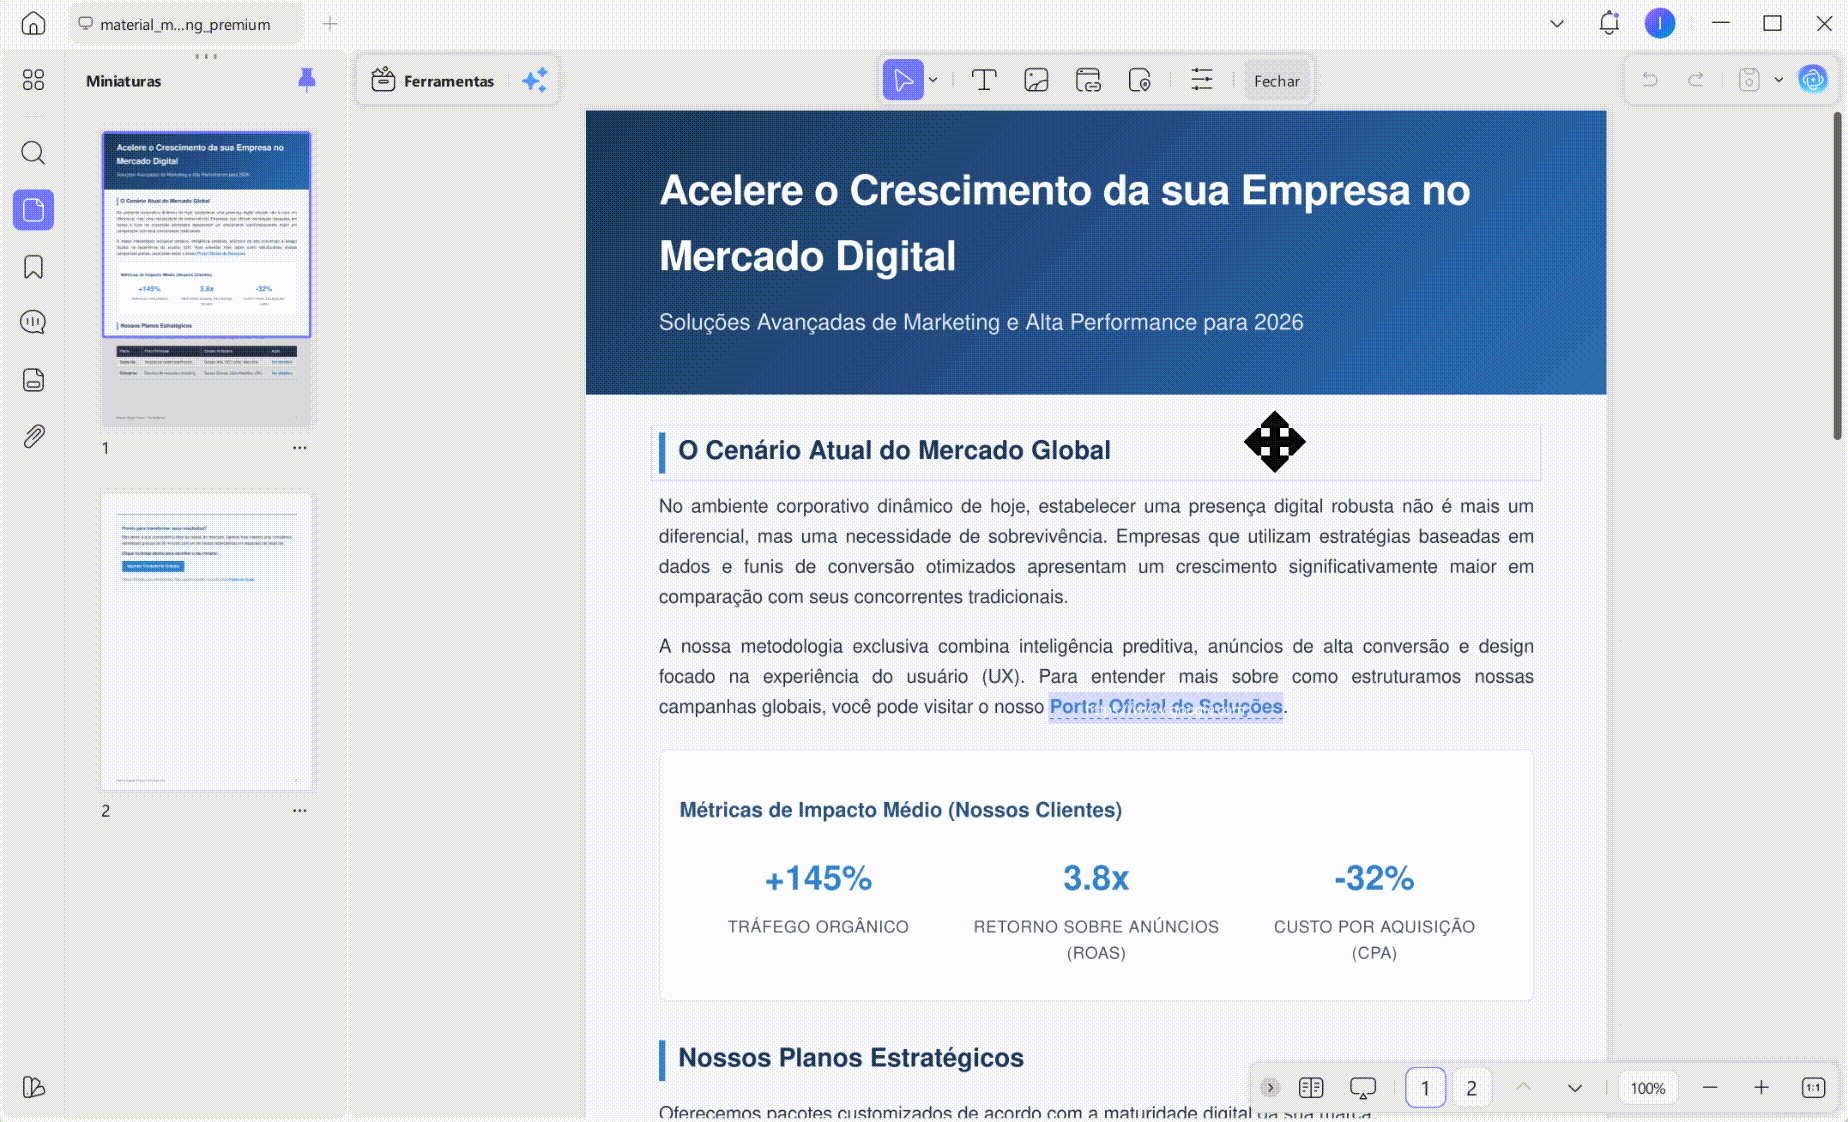Open the bookmarks panel icon
Viewport: 1848px width, 1122px height.
pos(33,267)
